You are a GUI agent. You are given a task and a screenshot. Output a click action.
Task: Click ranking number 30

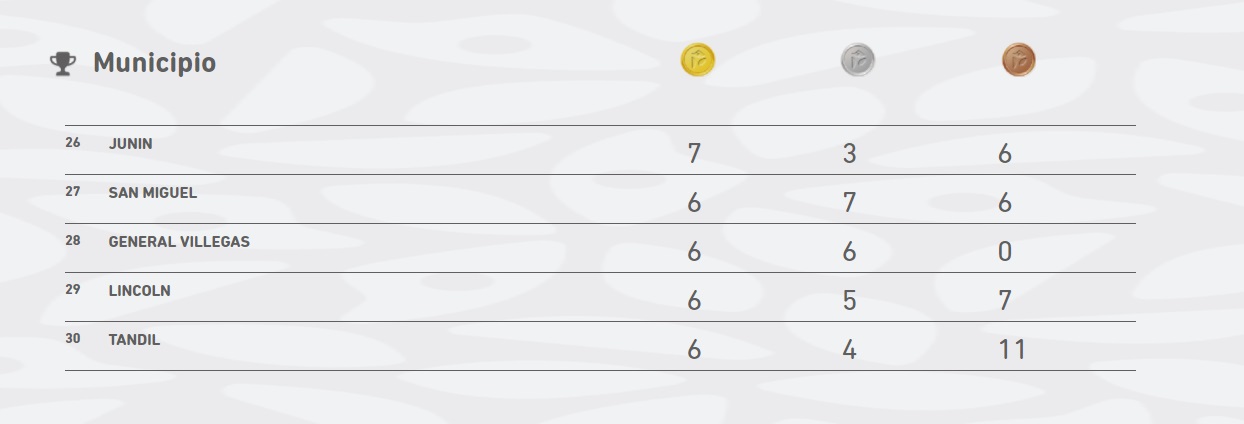point(73,339)
